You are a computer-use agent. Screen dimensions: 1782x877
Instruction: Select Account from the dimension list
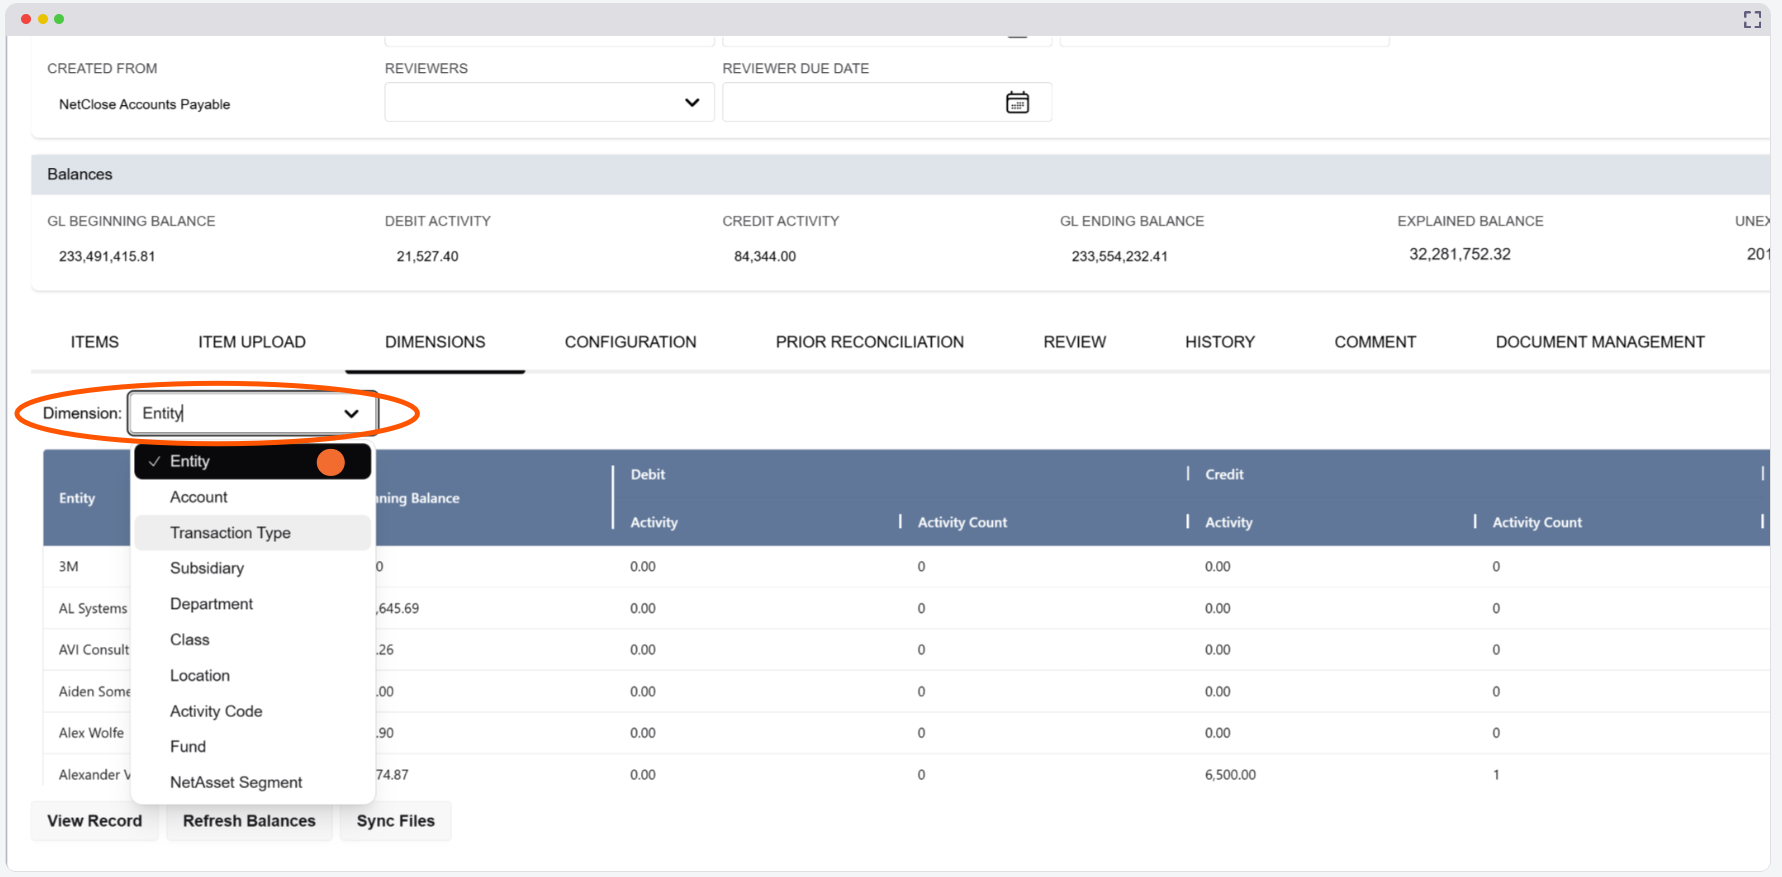coord(199,497)
